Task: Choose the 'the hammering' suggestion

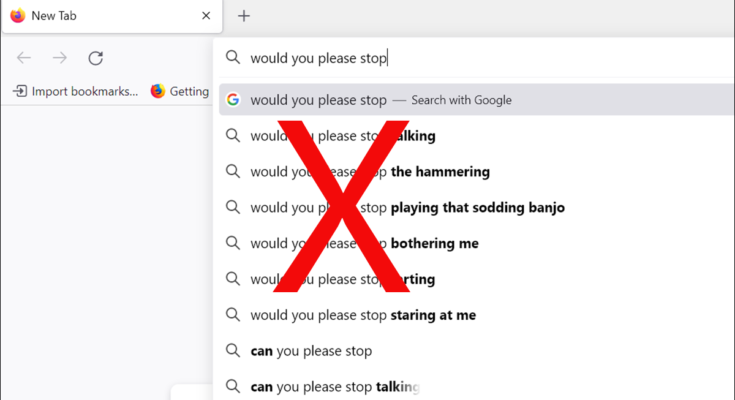Action: tap(440, 172)
